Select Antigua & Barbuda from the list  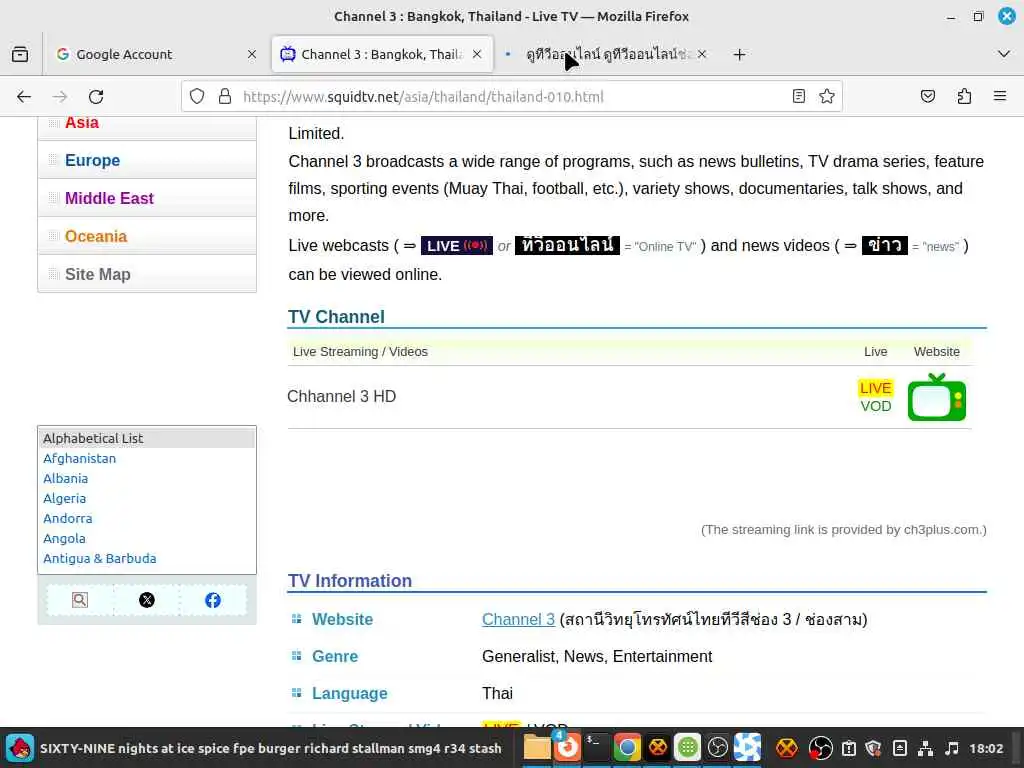coord(100,558)
